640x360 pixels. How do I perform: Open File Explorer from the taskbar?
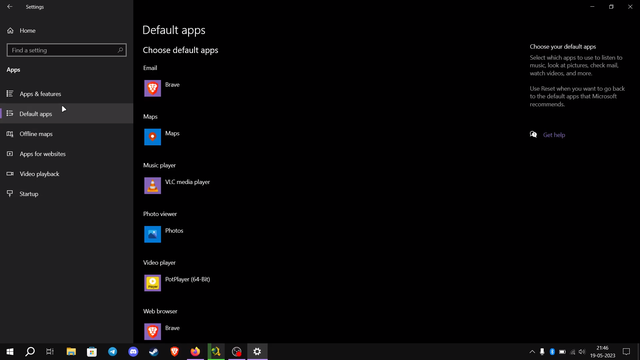pos(71,351)
